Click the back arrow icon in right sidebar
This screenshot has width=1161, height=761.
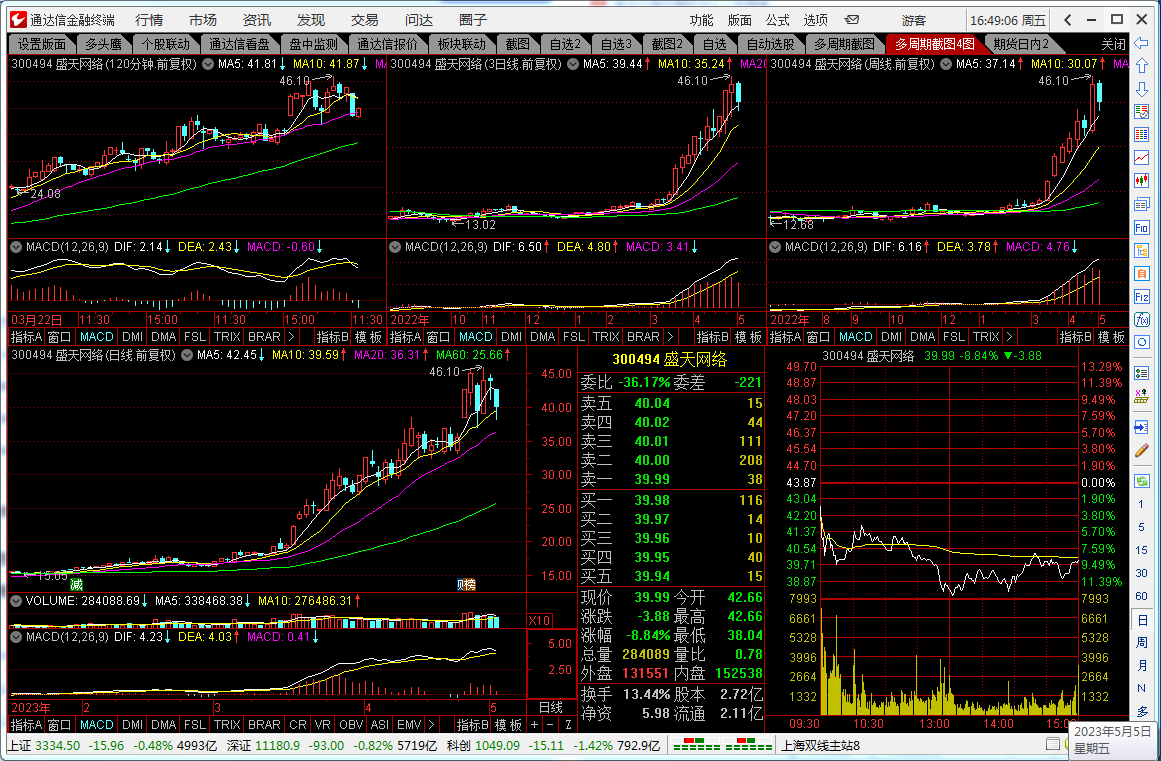pos(1142,44)
